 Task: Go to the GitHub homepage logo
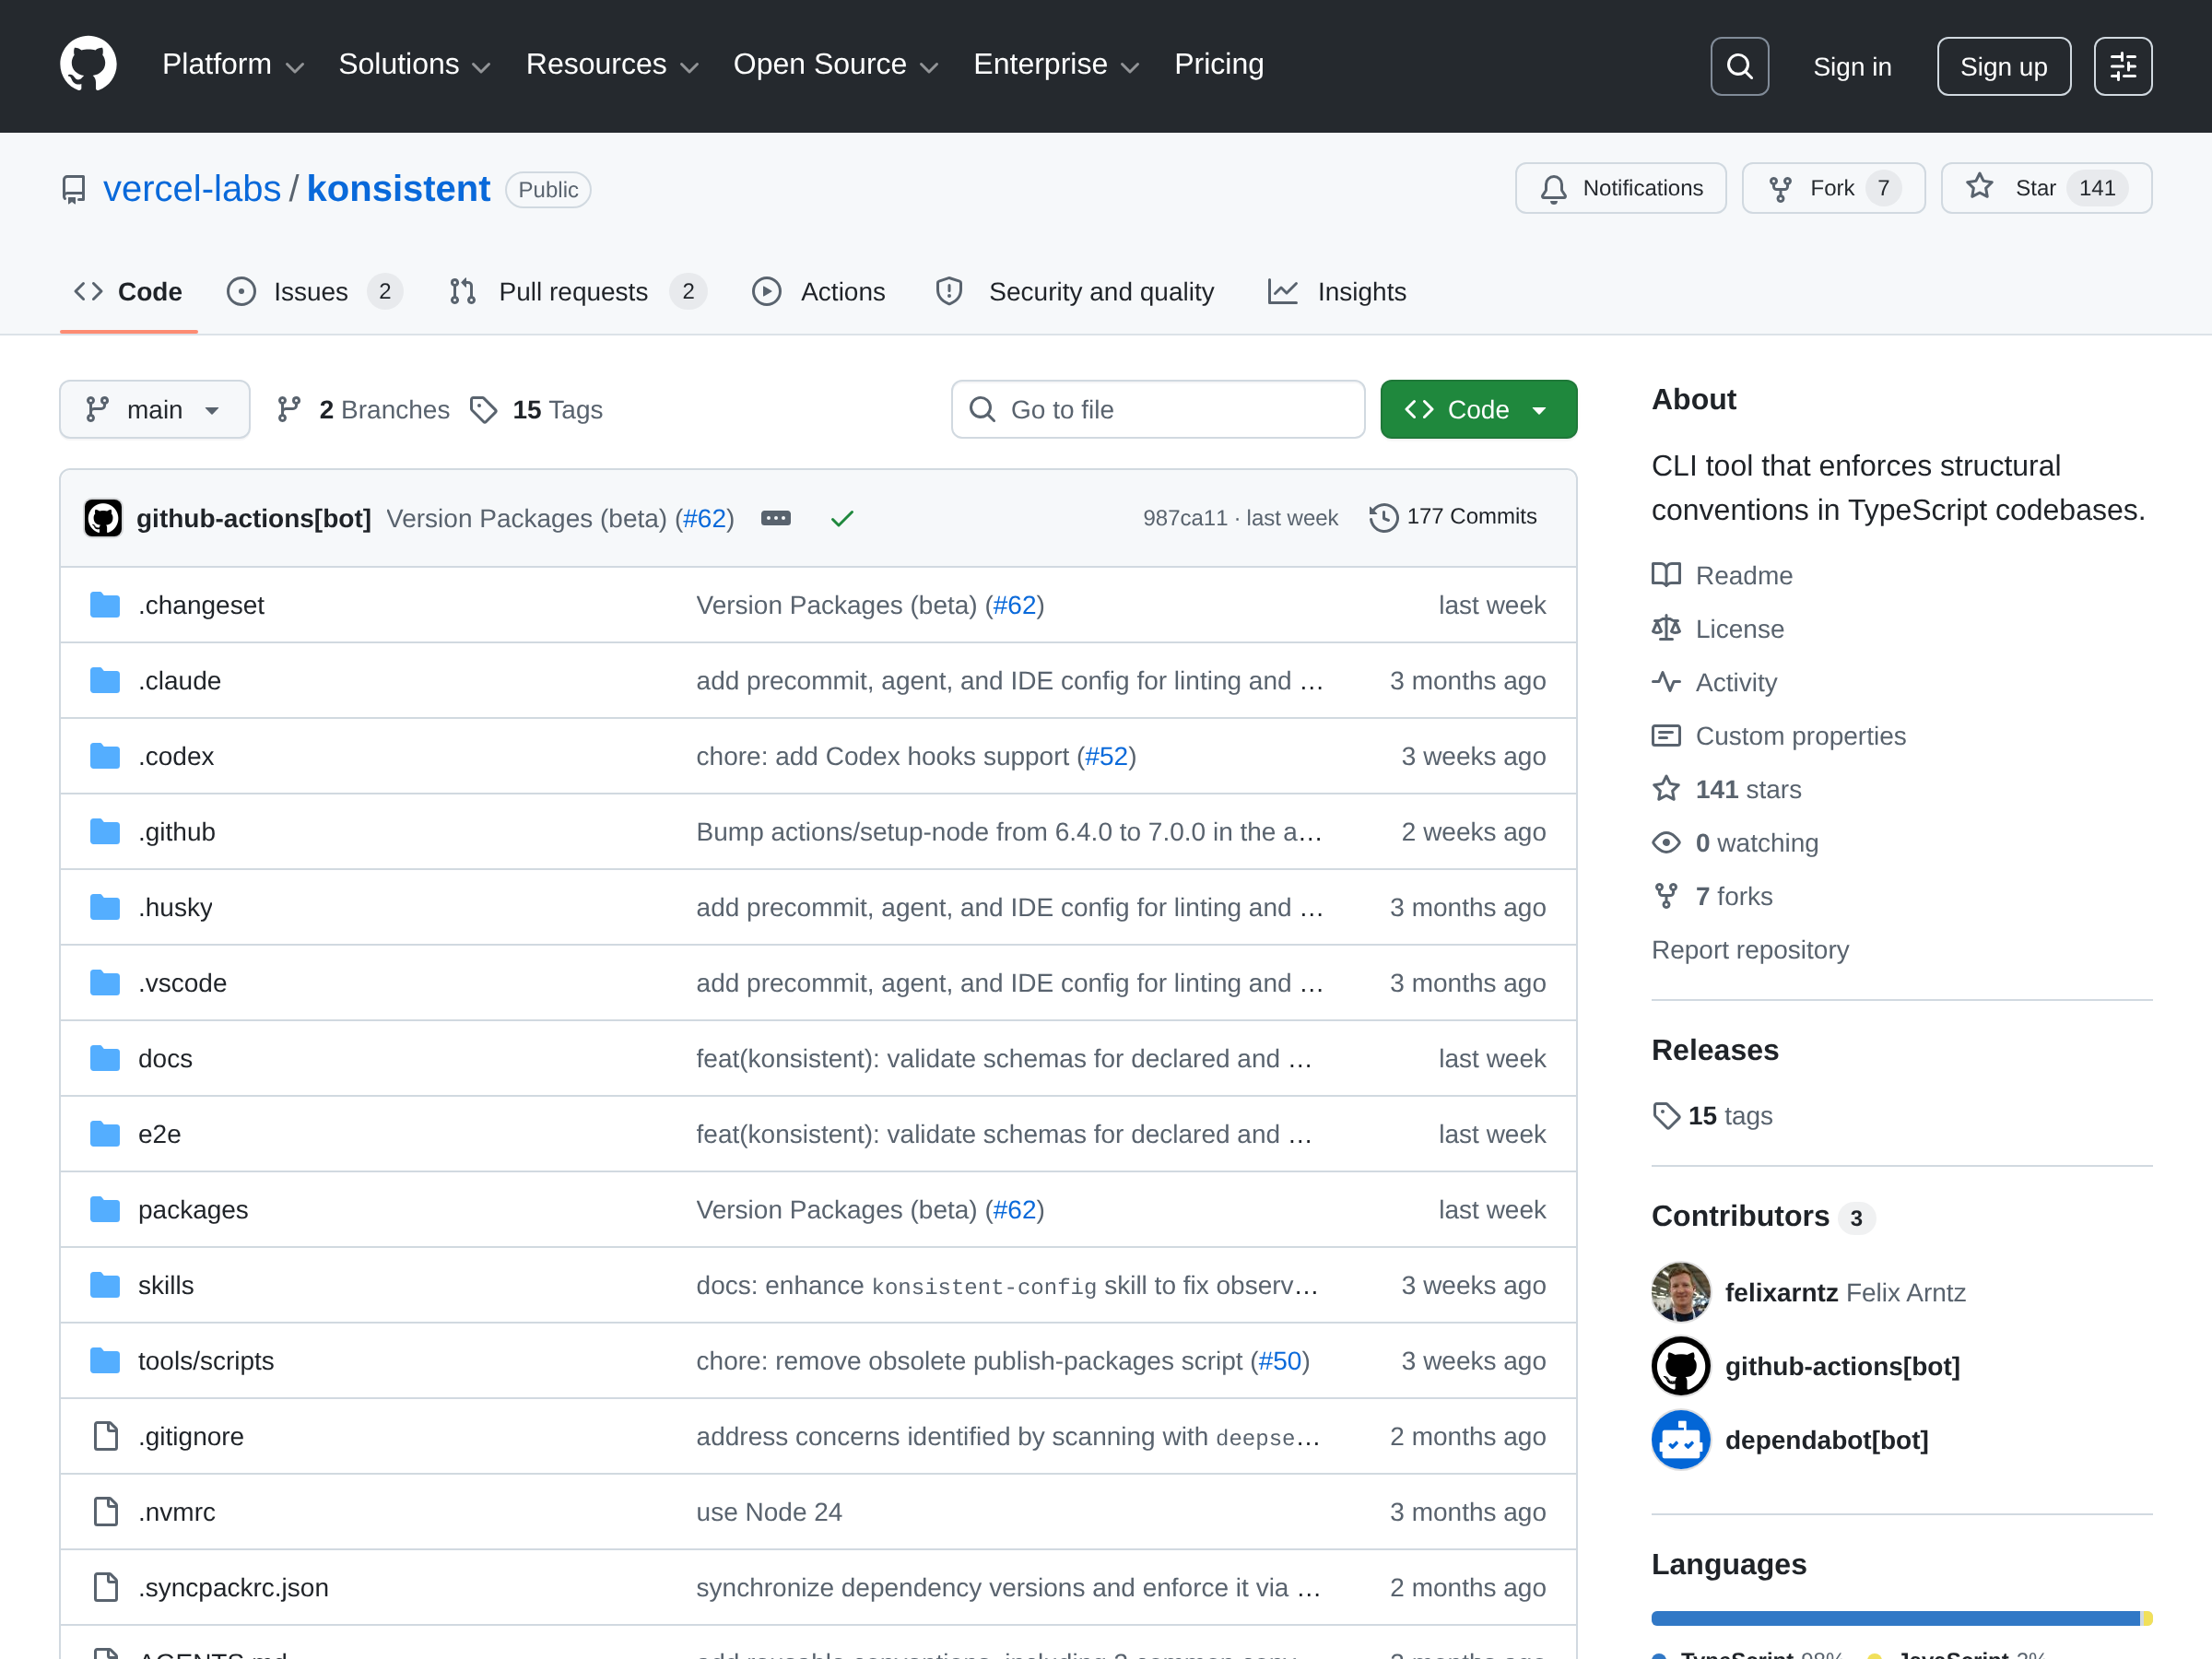click(x=88, y=65)
